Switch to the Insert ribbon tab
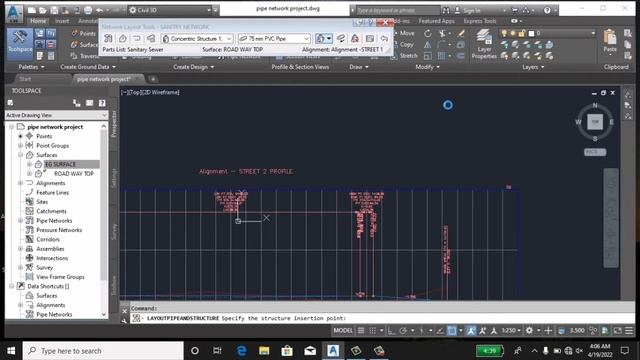640x360 pixels. click(x=62, y=21)
